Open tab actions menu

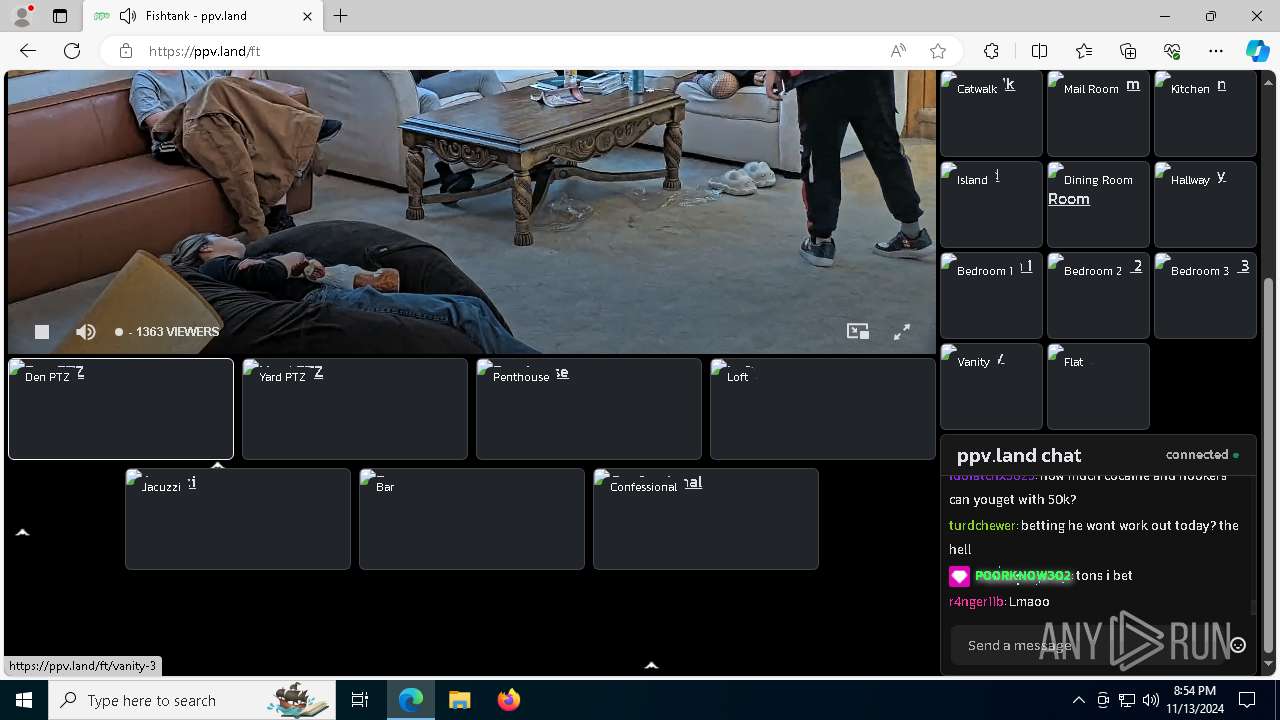(60, 16)
